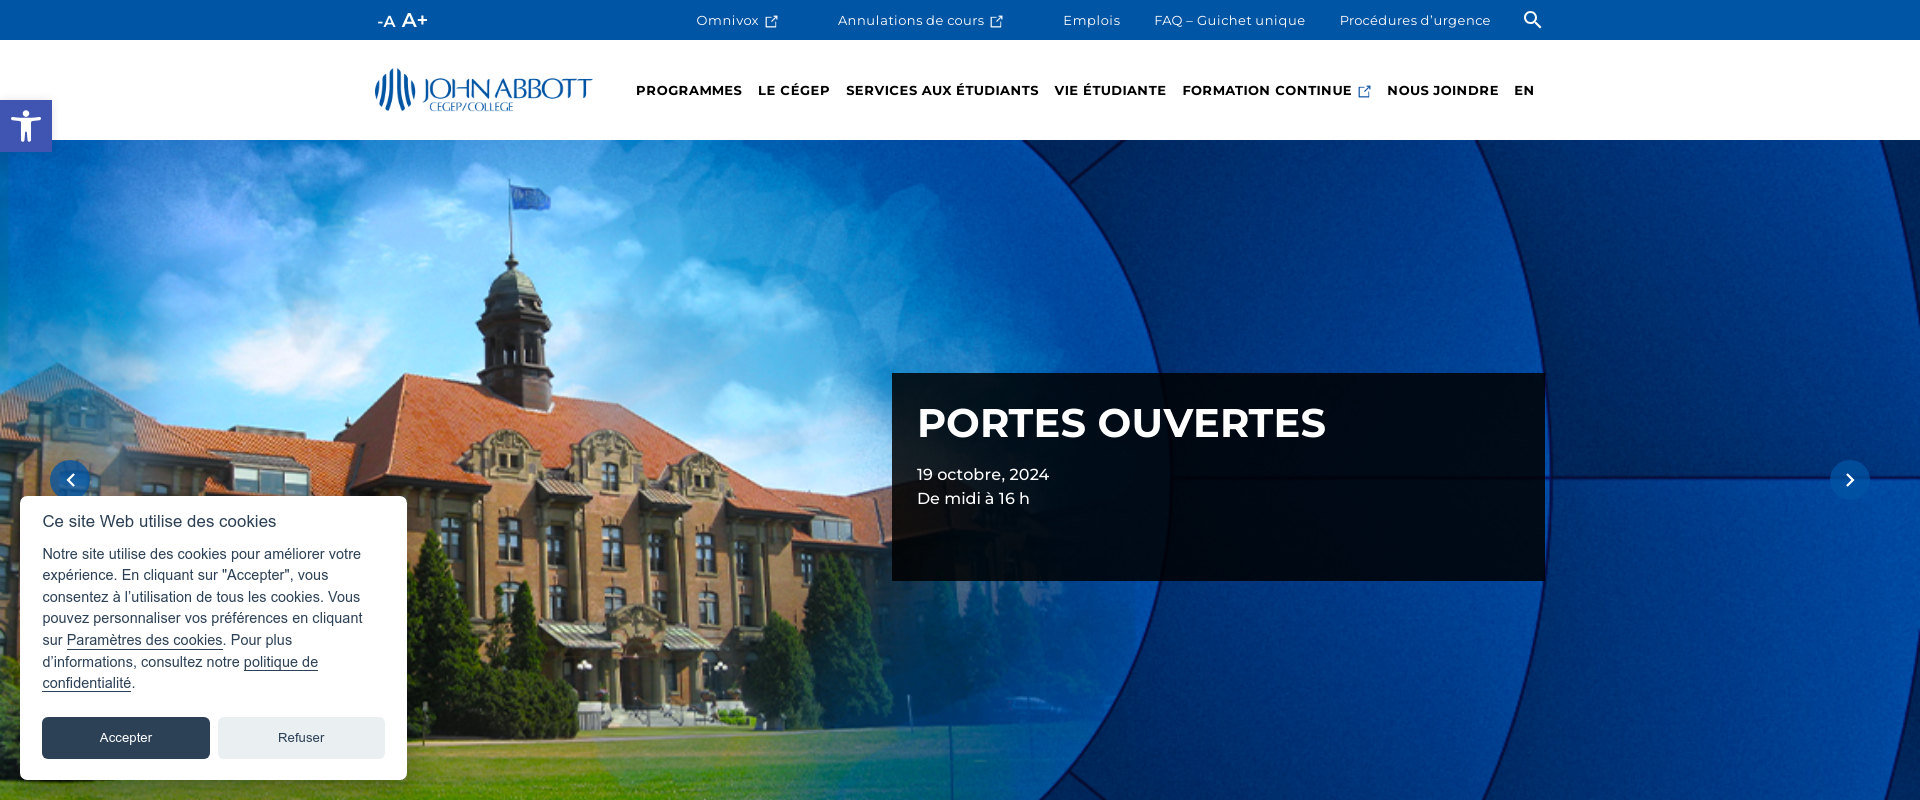The height and width of the screenshot is (800, 1920).
Task: Open Vie étudiante menu item
Action: (1109, 90)
